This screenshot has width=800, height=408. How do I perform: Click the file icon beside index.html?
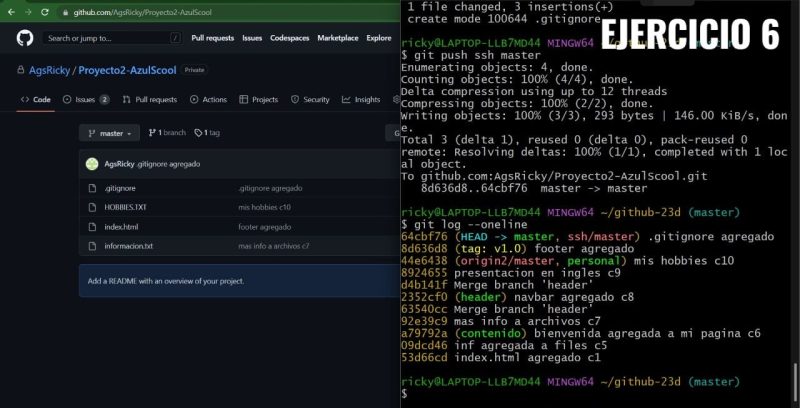click(92, 227)
